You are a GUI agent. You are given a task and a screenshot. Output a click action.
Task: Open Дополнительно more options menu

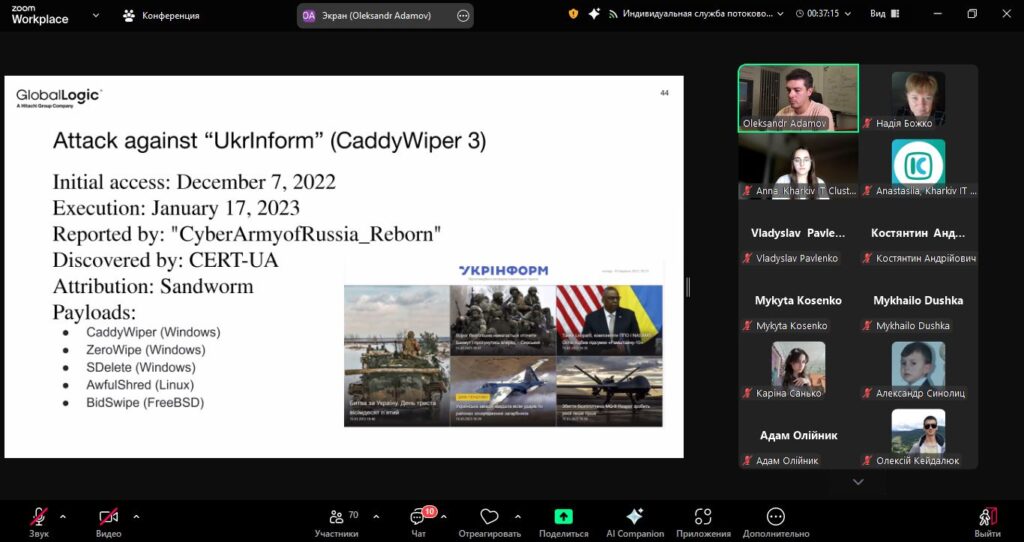point(776,522)
